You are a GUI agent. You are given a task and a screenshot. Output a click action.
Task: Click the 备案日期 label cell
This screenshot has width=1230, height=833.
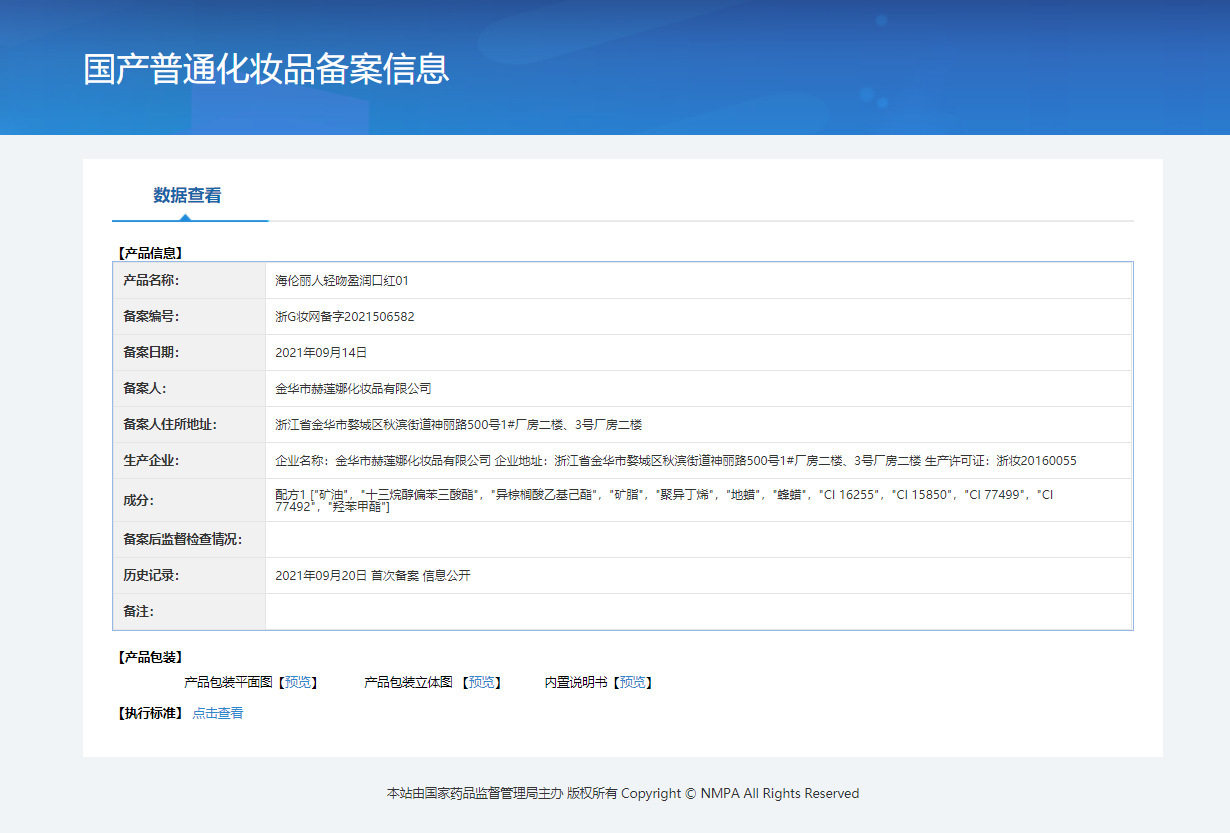click(x=189, y=353)
